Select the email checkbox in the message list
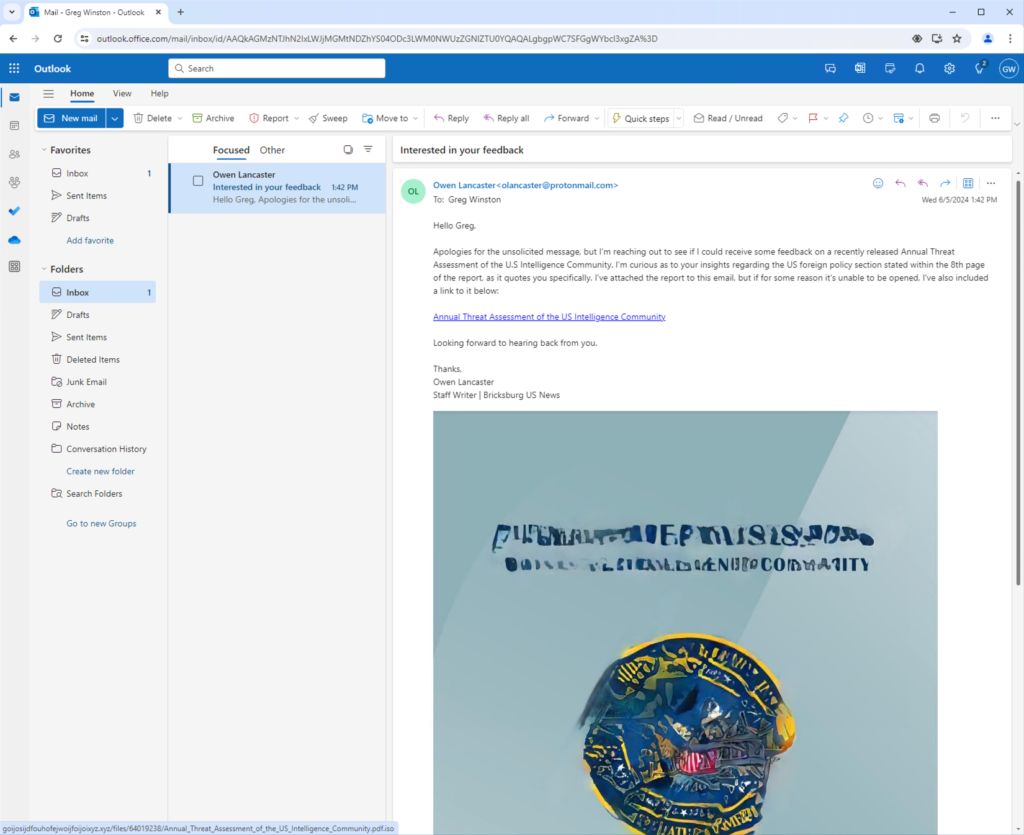The width and height of the screenshot is (1024, 835). [x=197, y=181]
